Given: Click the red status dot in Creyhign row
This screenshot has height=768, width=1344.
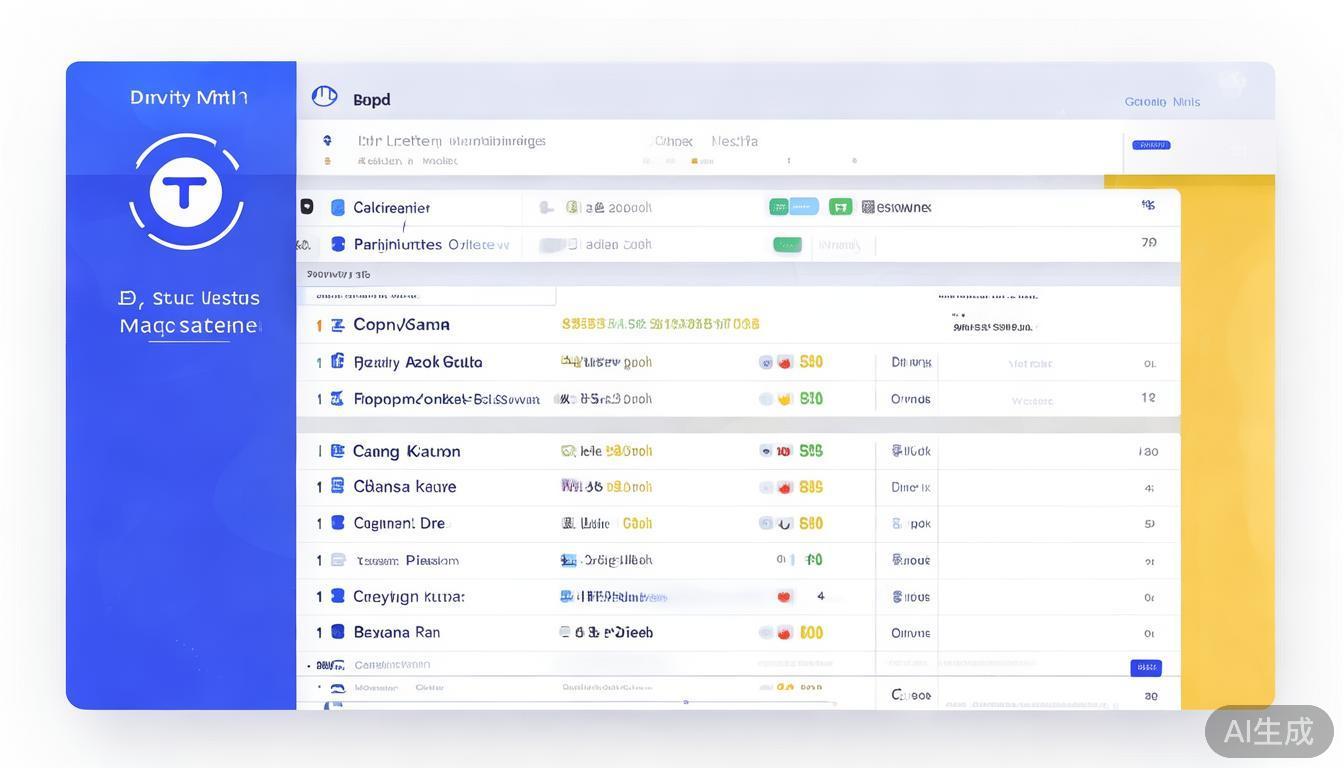Looking at the screenshot, I should click(784, 597).
